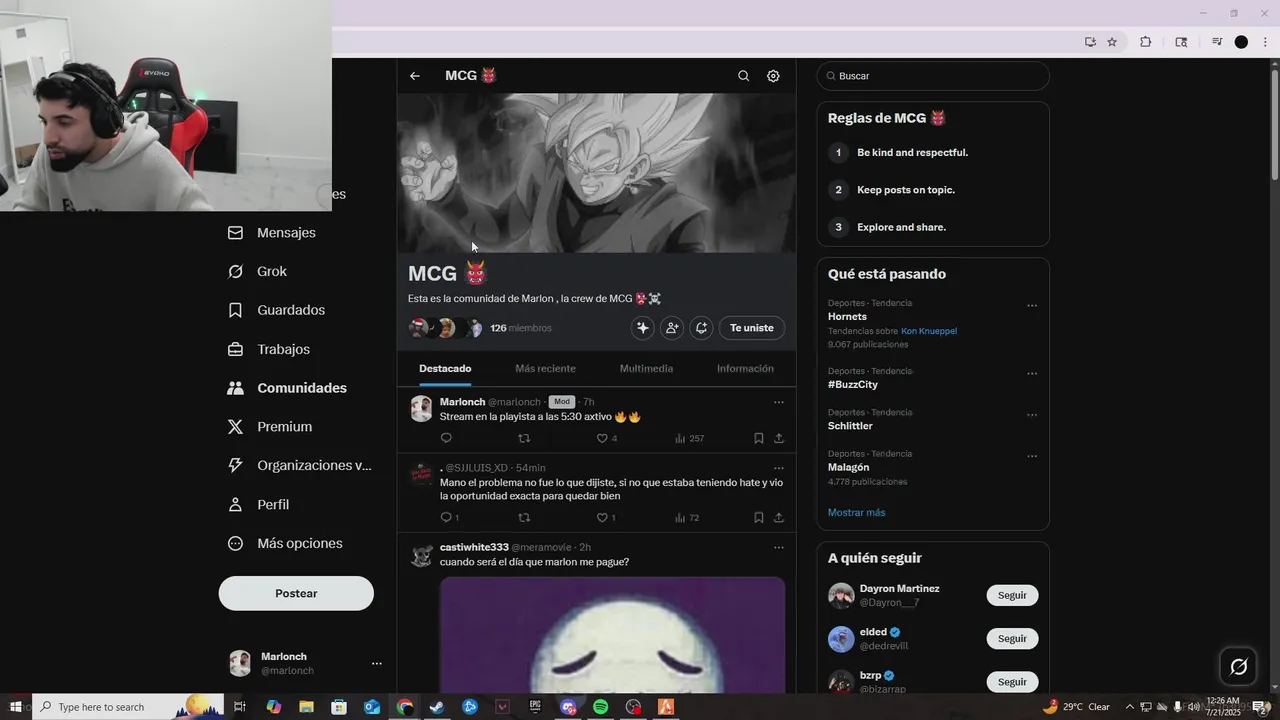The height and width of the screenshot is (720, 1280).
Task: Go back using the arrow beside MCG header
Action: click(415, 76)
